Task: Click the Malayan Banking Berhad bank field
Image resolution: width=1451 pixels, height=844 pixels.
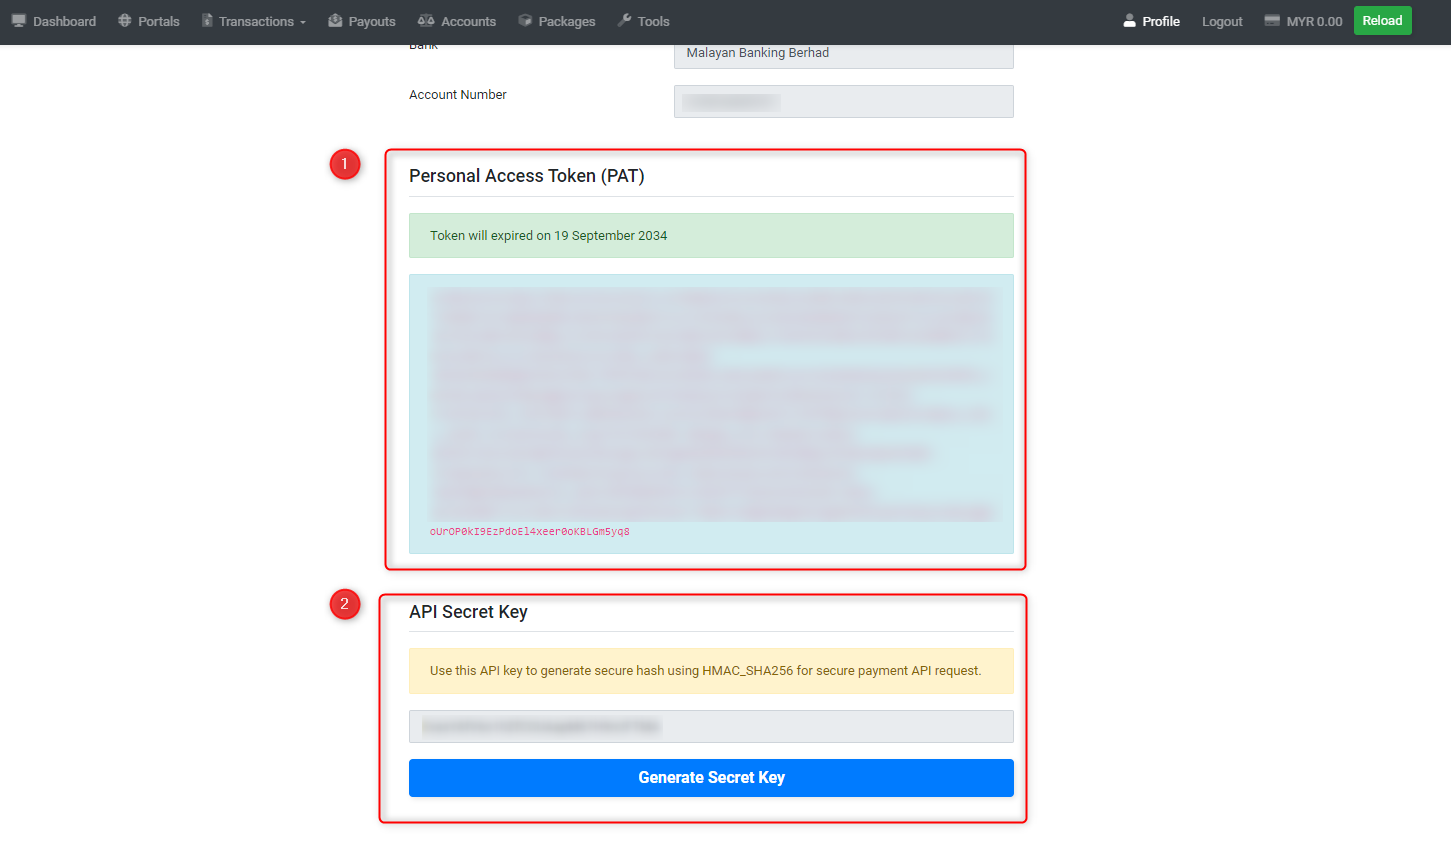Action: coord(843,54)
